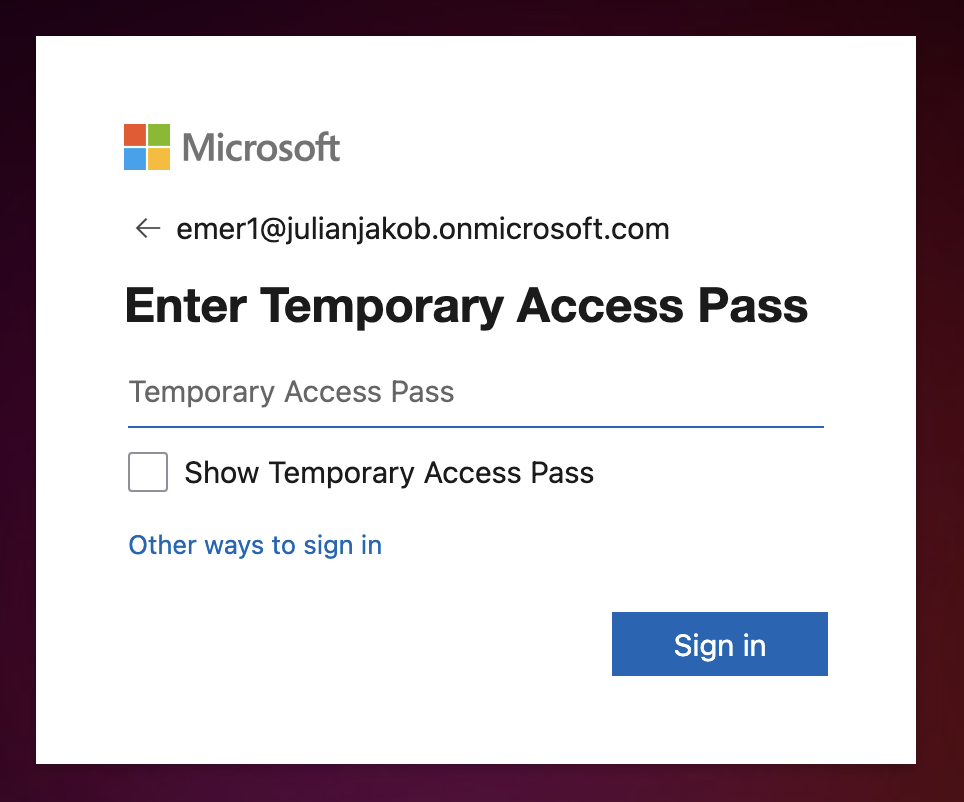This screenshot has height=802, width=964.
Task: Click blank white area left of Sign in
Action: point(369,644)
